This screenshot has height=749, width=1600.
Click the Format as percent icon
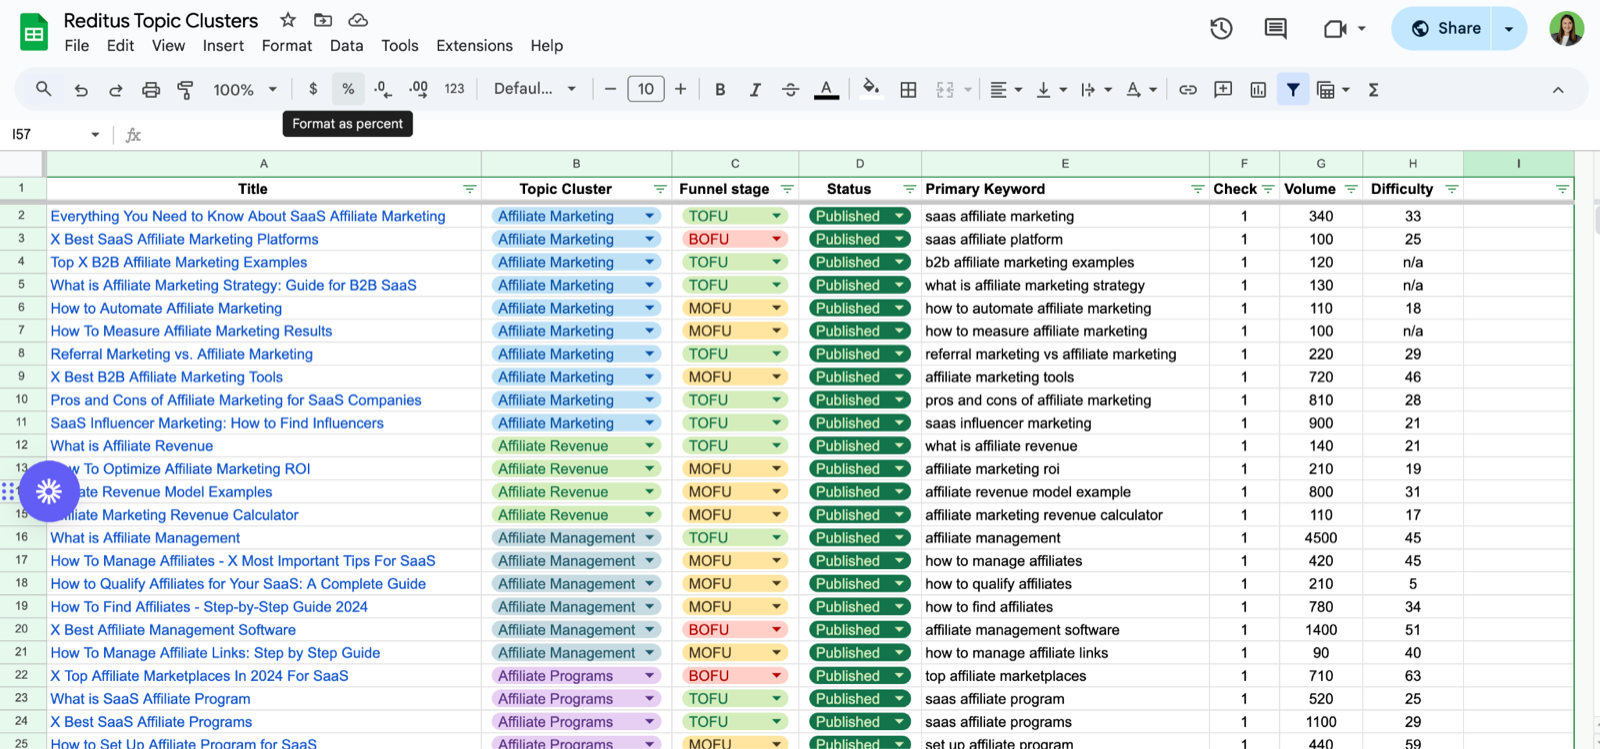click(x=348, y=89)
